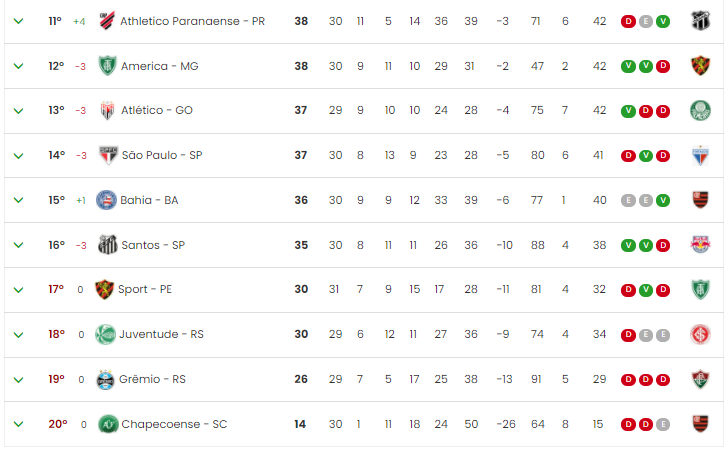Image resolution: width=726 pixels, height=451 pixels.
Task: Expand the Bahia row chevron
Action: point(19,200)
